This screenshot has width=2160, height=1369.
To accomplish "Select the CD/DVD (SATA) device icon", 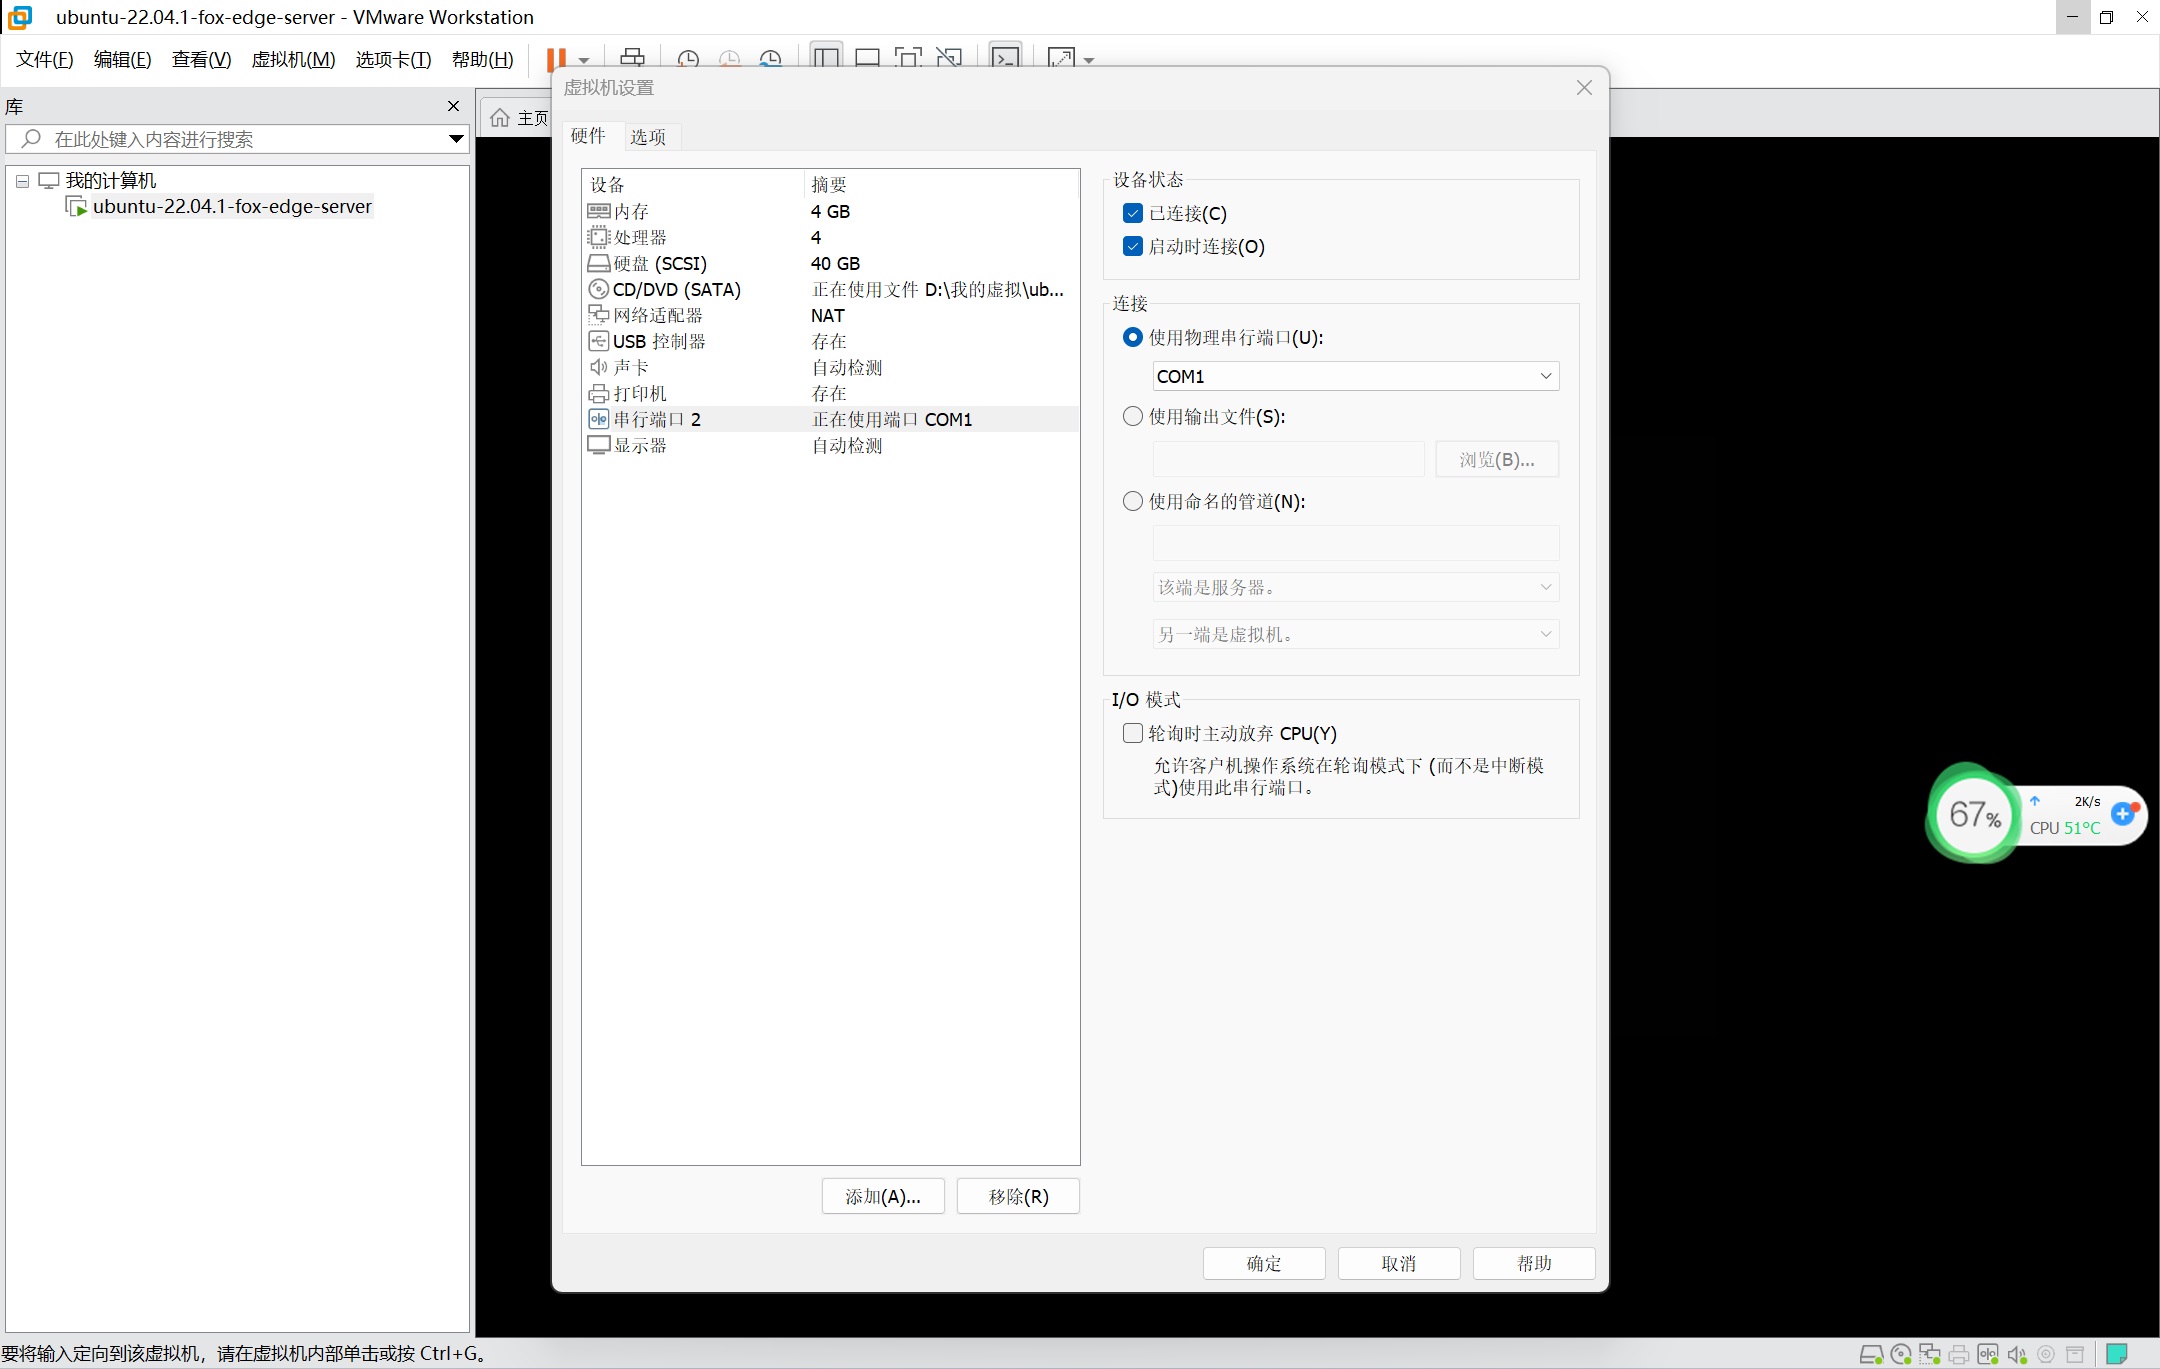I will pyautogui.click(x=598, y=289).
